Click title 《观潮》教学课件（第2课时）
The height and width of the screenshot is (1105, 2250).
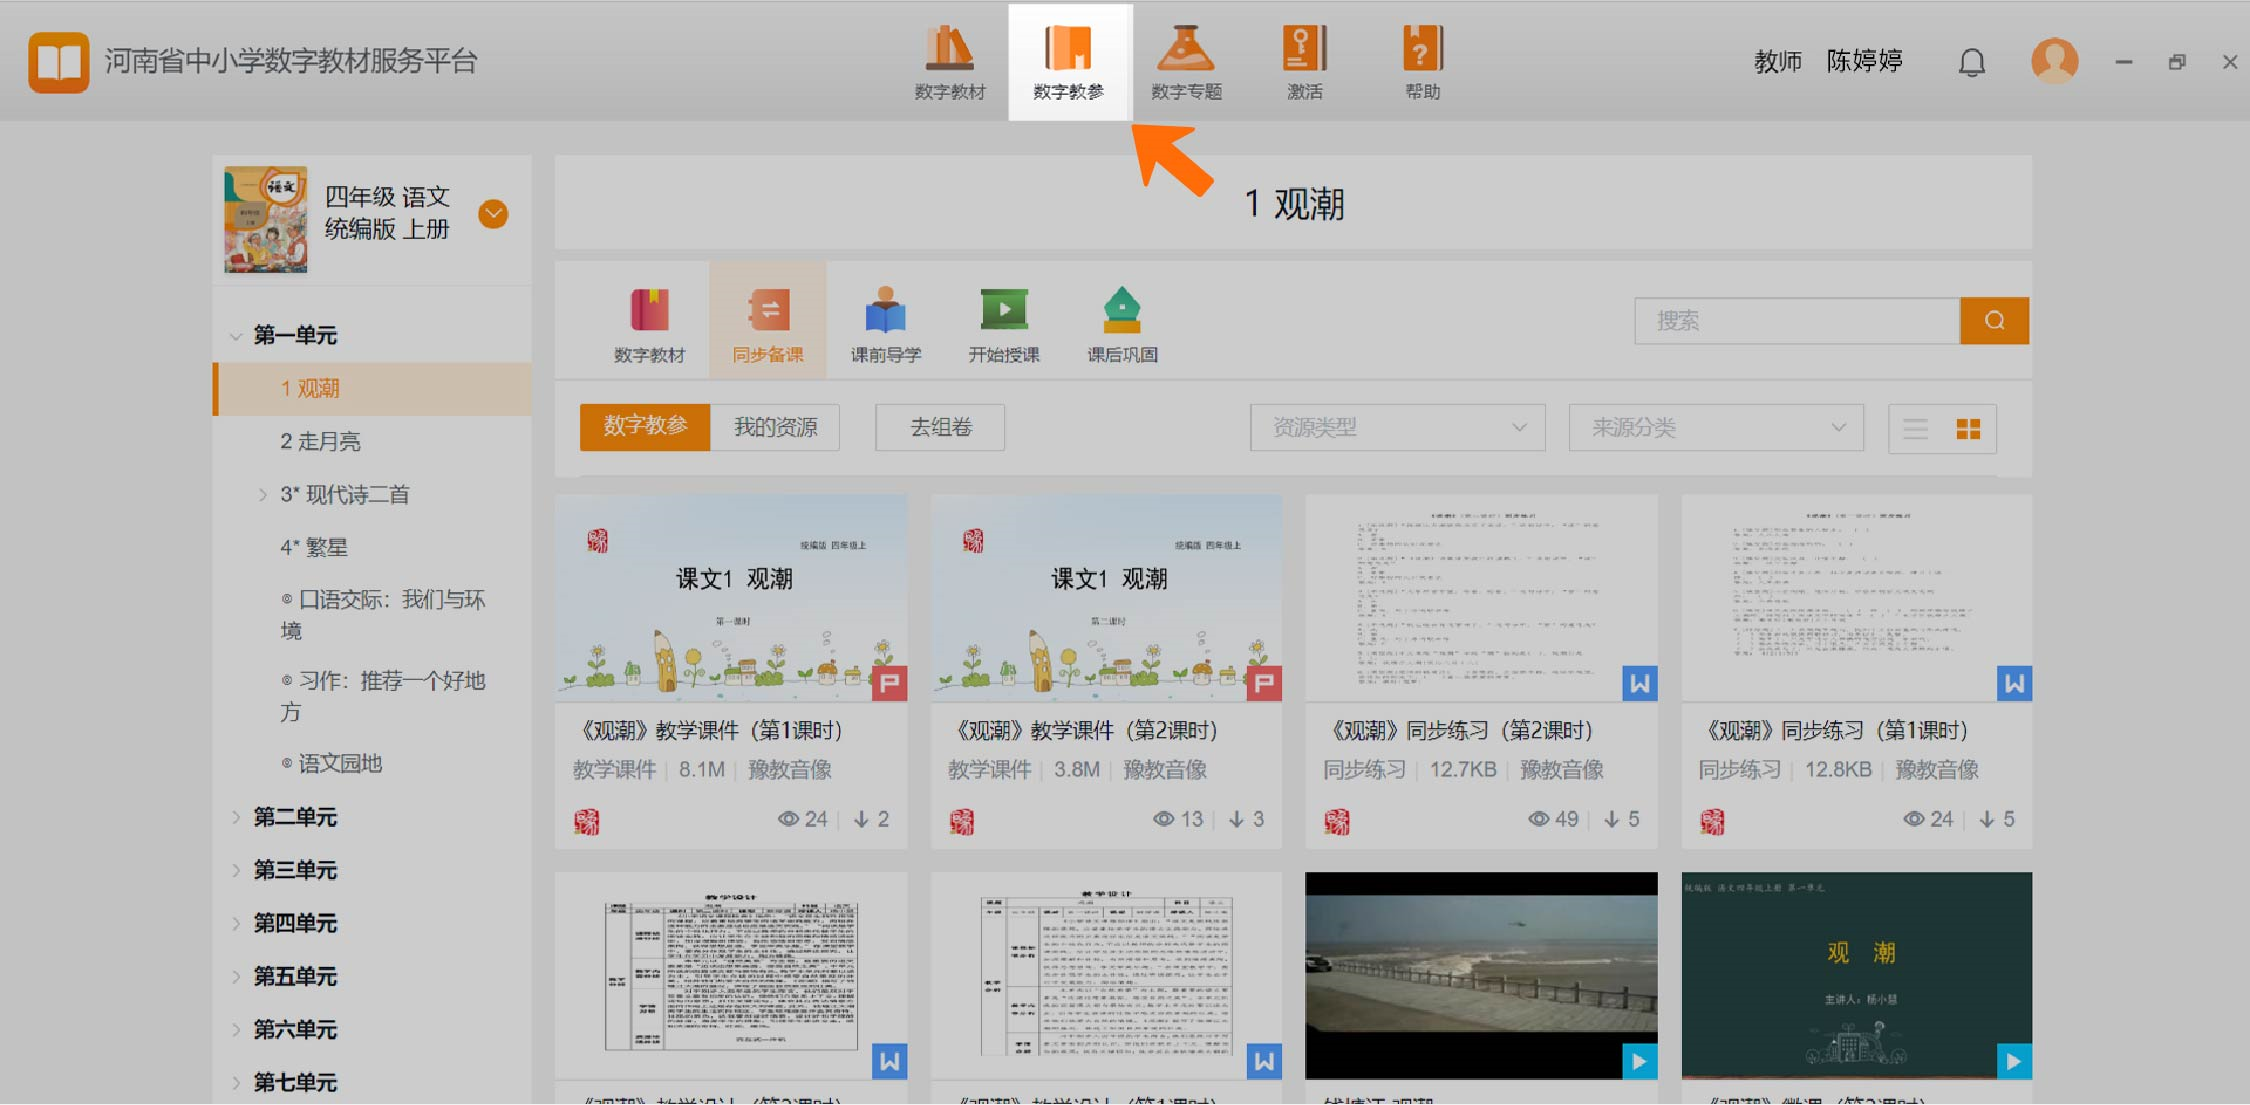pos(1085,730)
